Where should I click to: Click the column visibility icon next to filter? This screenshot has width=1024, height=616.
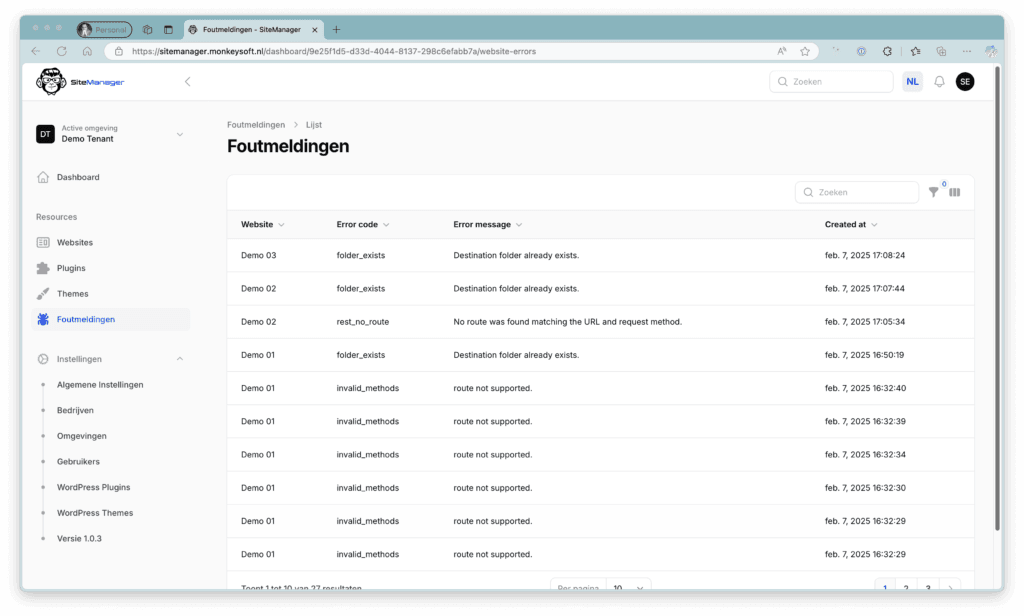pos(955,191)
